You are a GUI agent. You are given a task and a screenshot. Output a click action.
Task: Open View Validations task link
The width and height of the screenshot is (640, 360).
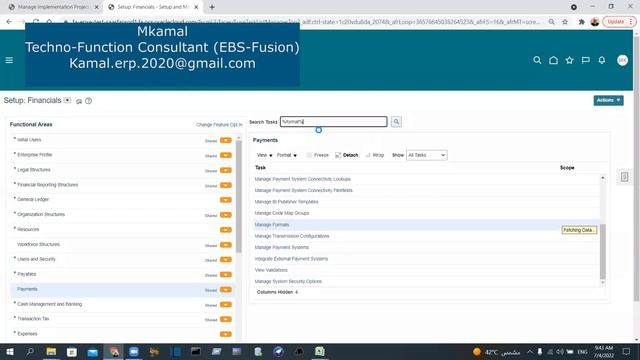271,270
